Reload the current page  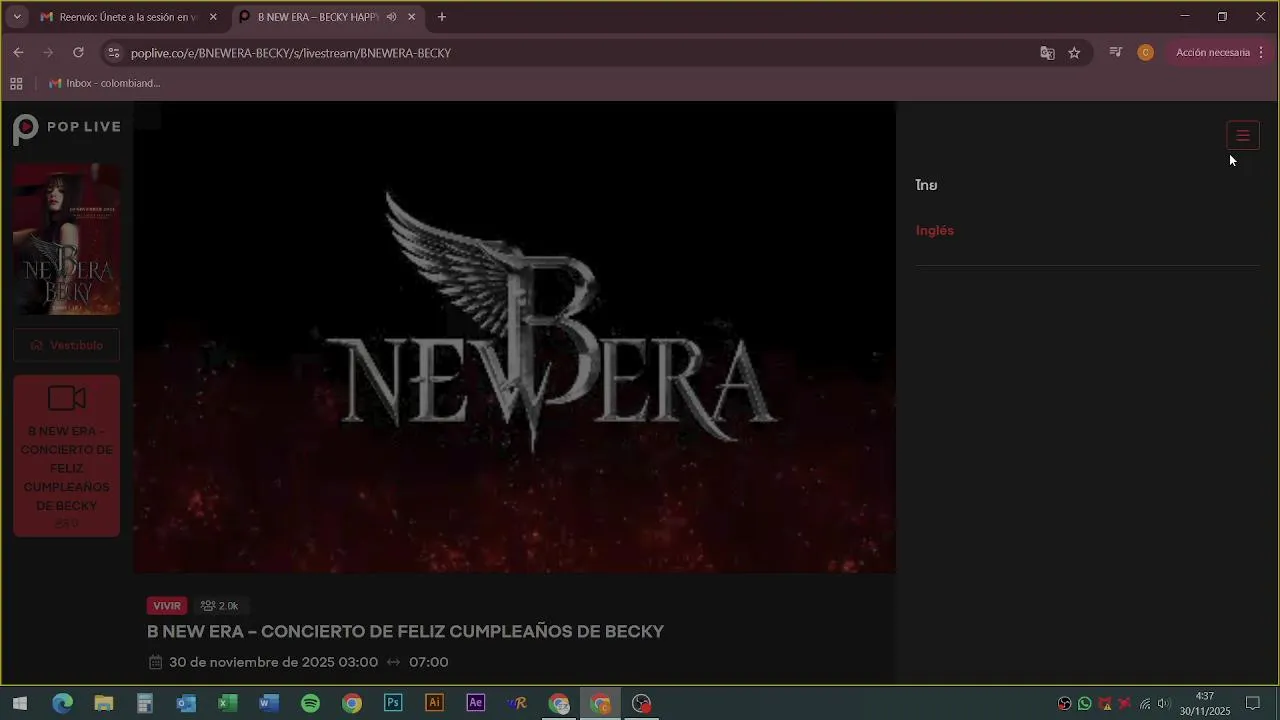click(78, 53)
